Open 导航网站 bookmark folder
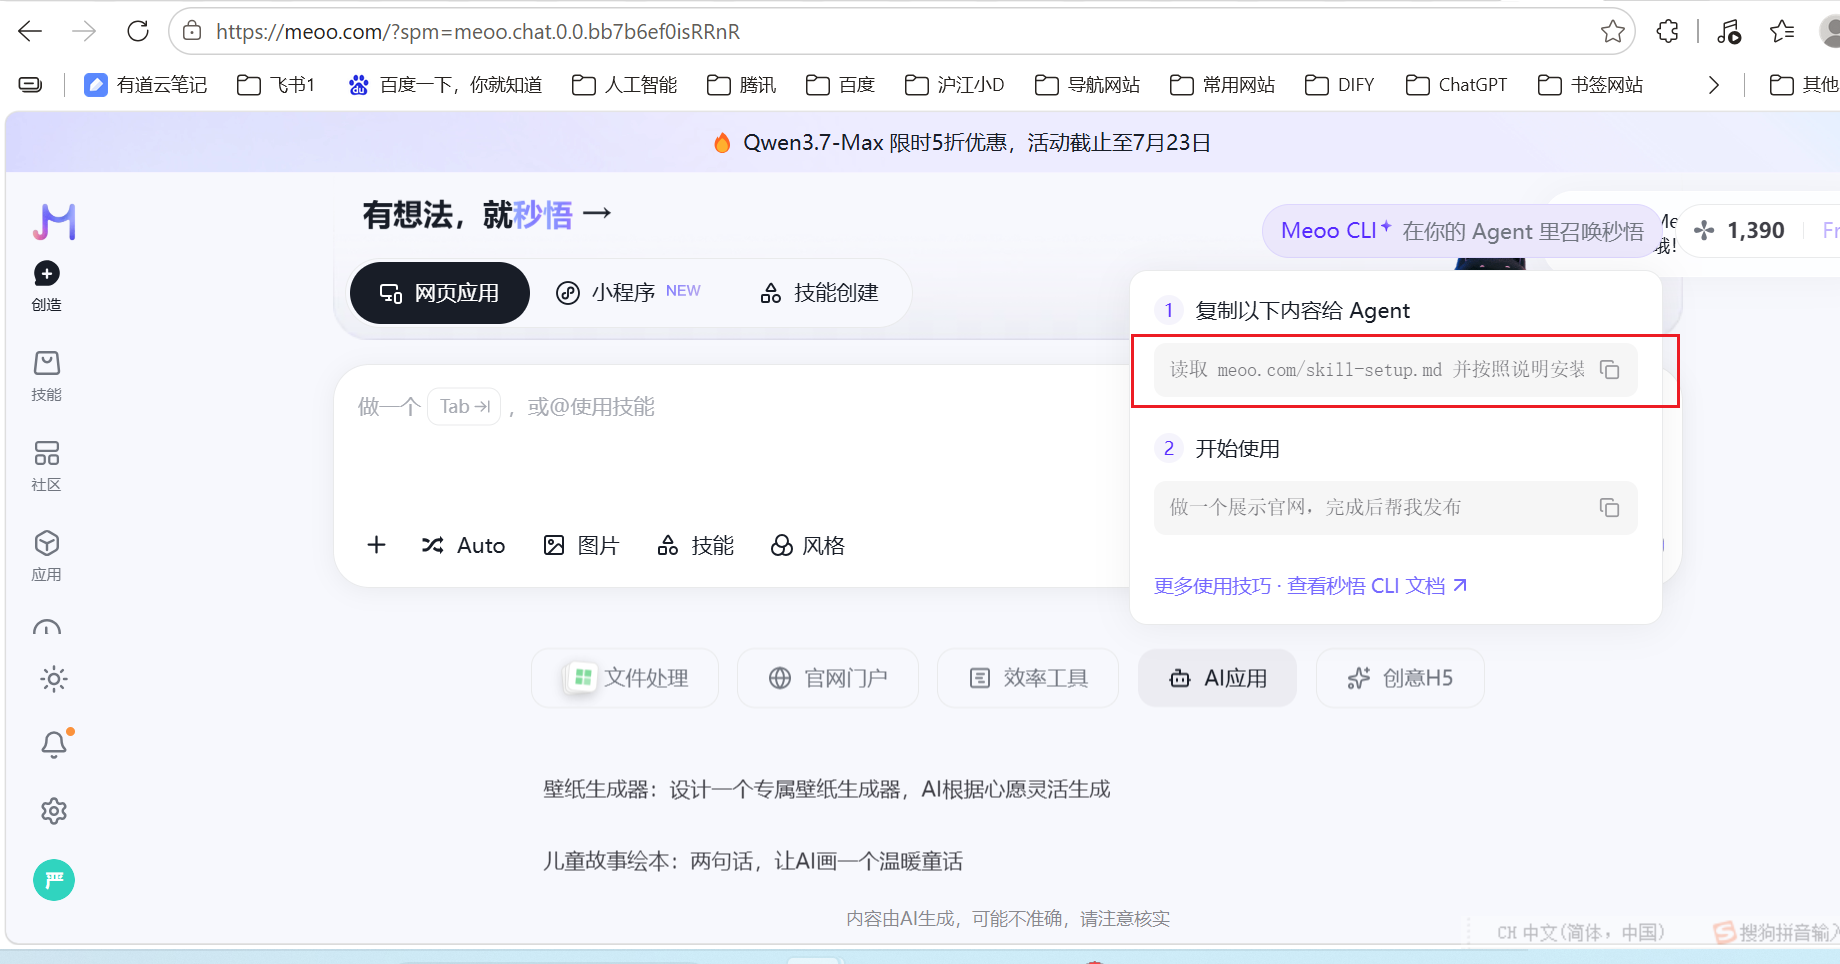Image resolution: width=1840 pixels, height=964 pixels. coord(1087,85)
